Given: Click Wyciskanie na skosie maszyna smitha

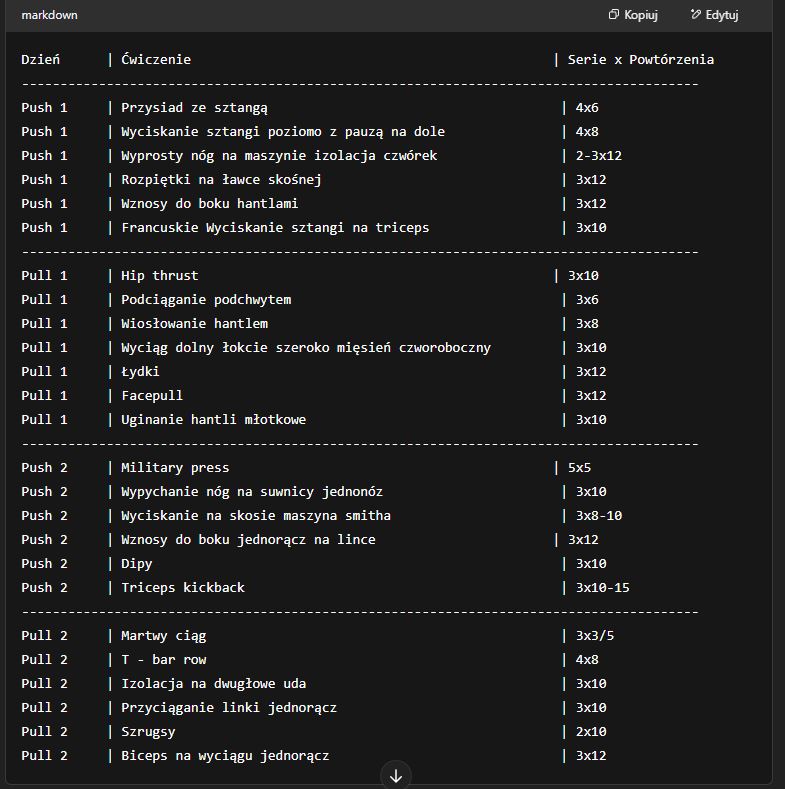Looking at the screenshot, I should pos(256,516).
